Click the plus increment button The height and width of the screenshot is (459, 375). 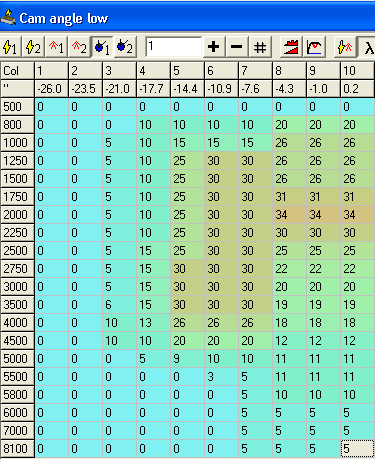(213, 47)
